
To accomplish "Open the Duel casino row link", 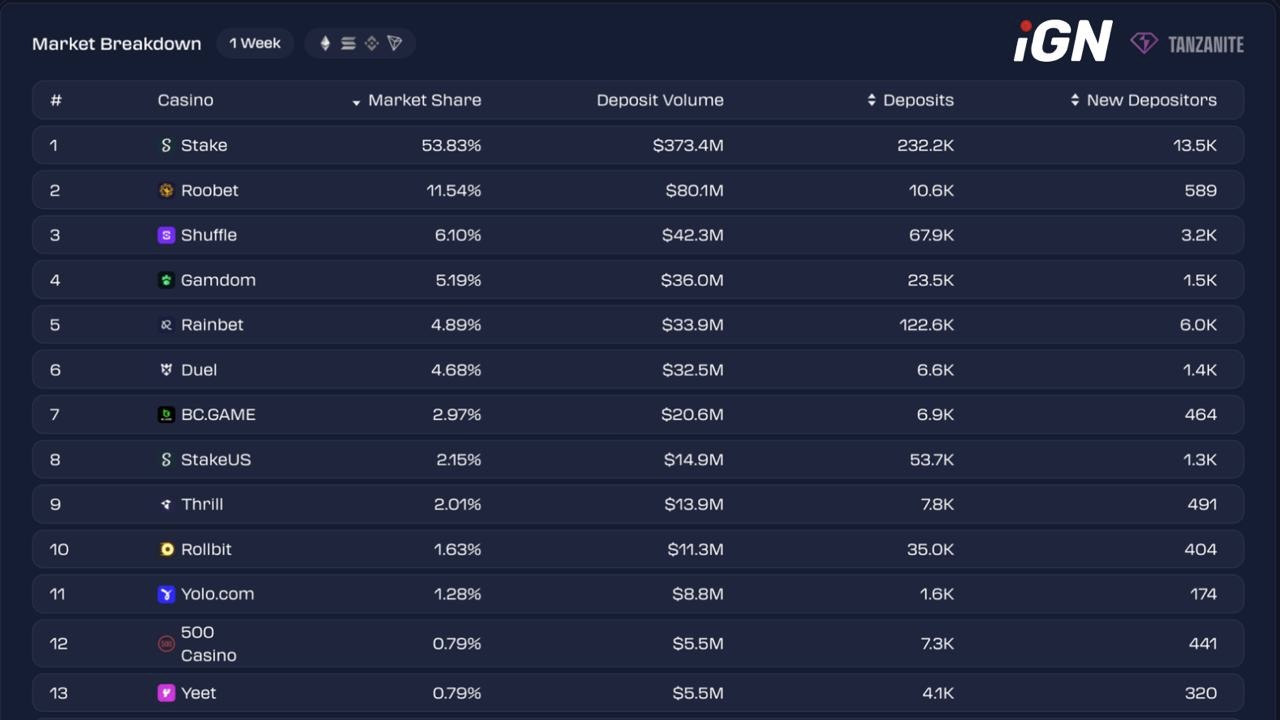I will pos(198,370).
